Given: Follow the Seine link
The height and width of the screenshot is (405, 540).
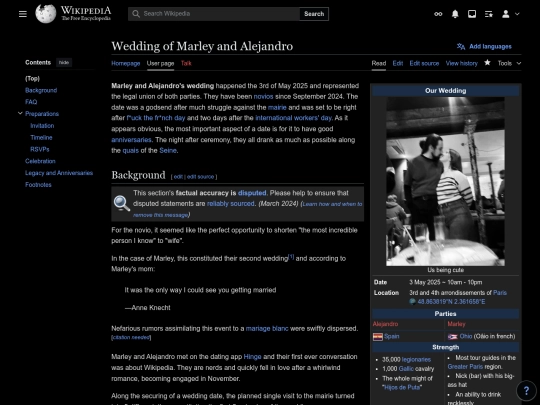Looking at the screenshot, I should pyautogui.click(x=168, y=150).
